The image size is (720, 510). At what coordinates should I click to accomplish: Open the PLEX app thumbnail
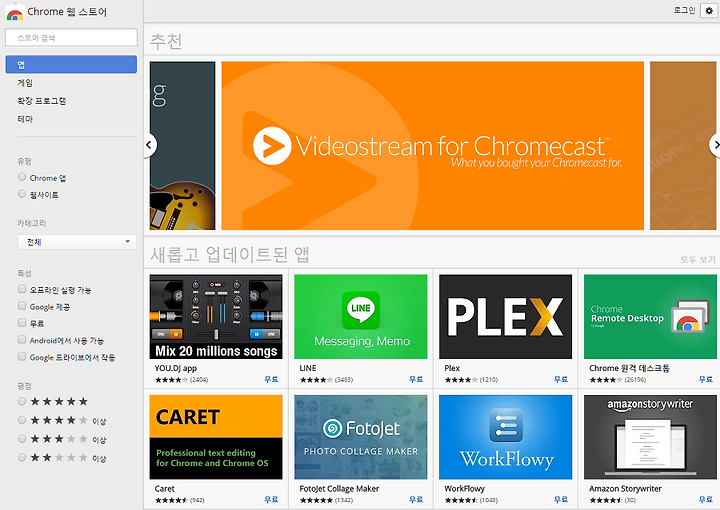click(x=506, y=317)
